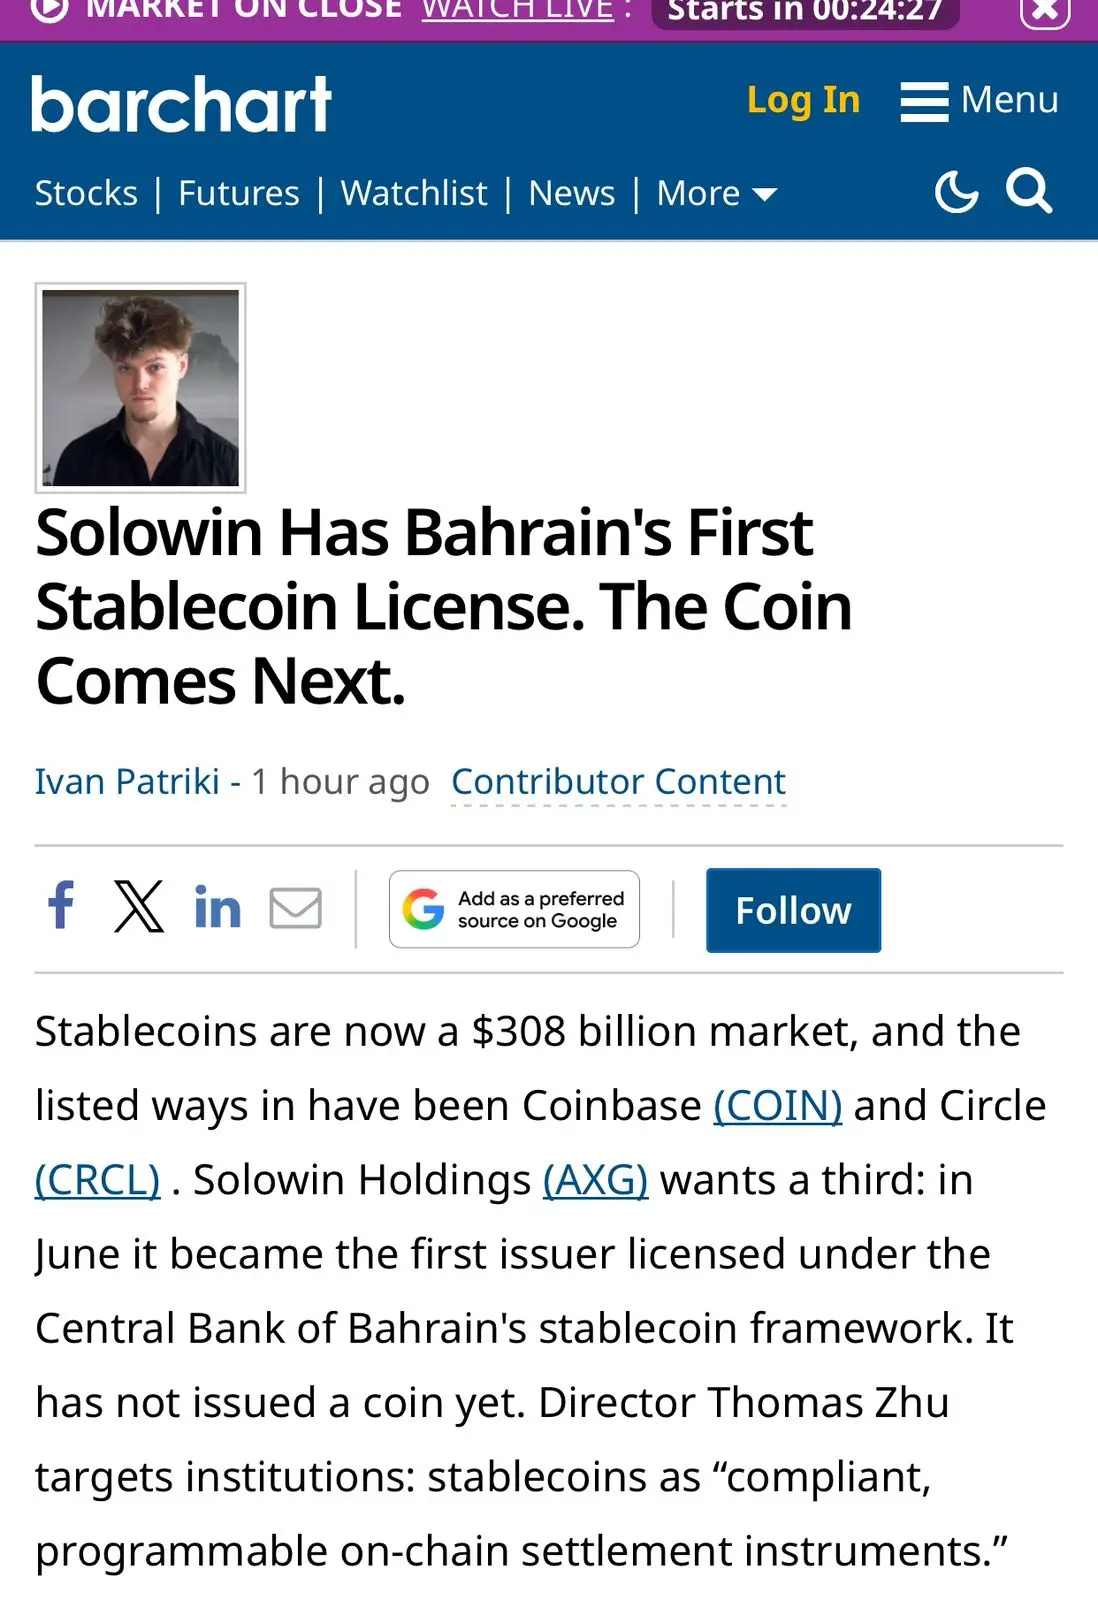1098x1600 pixels.
Task: Open the hamburger Menu
Action: [x=979, y=101]
